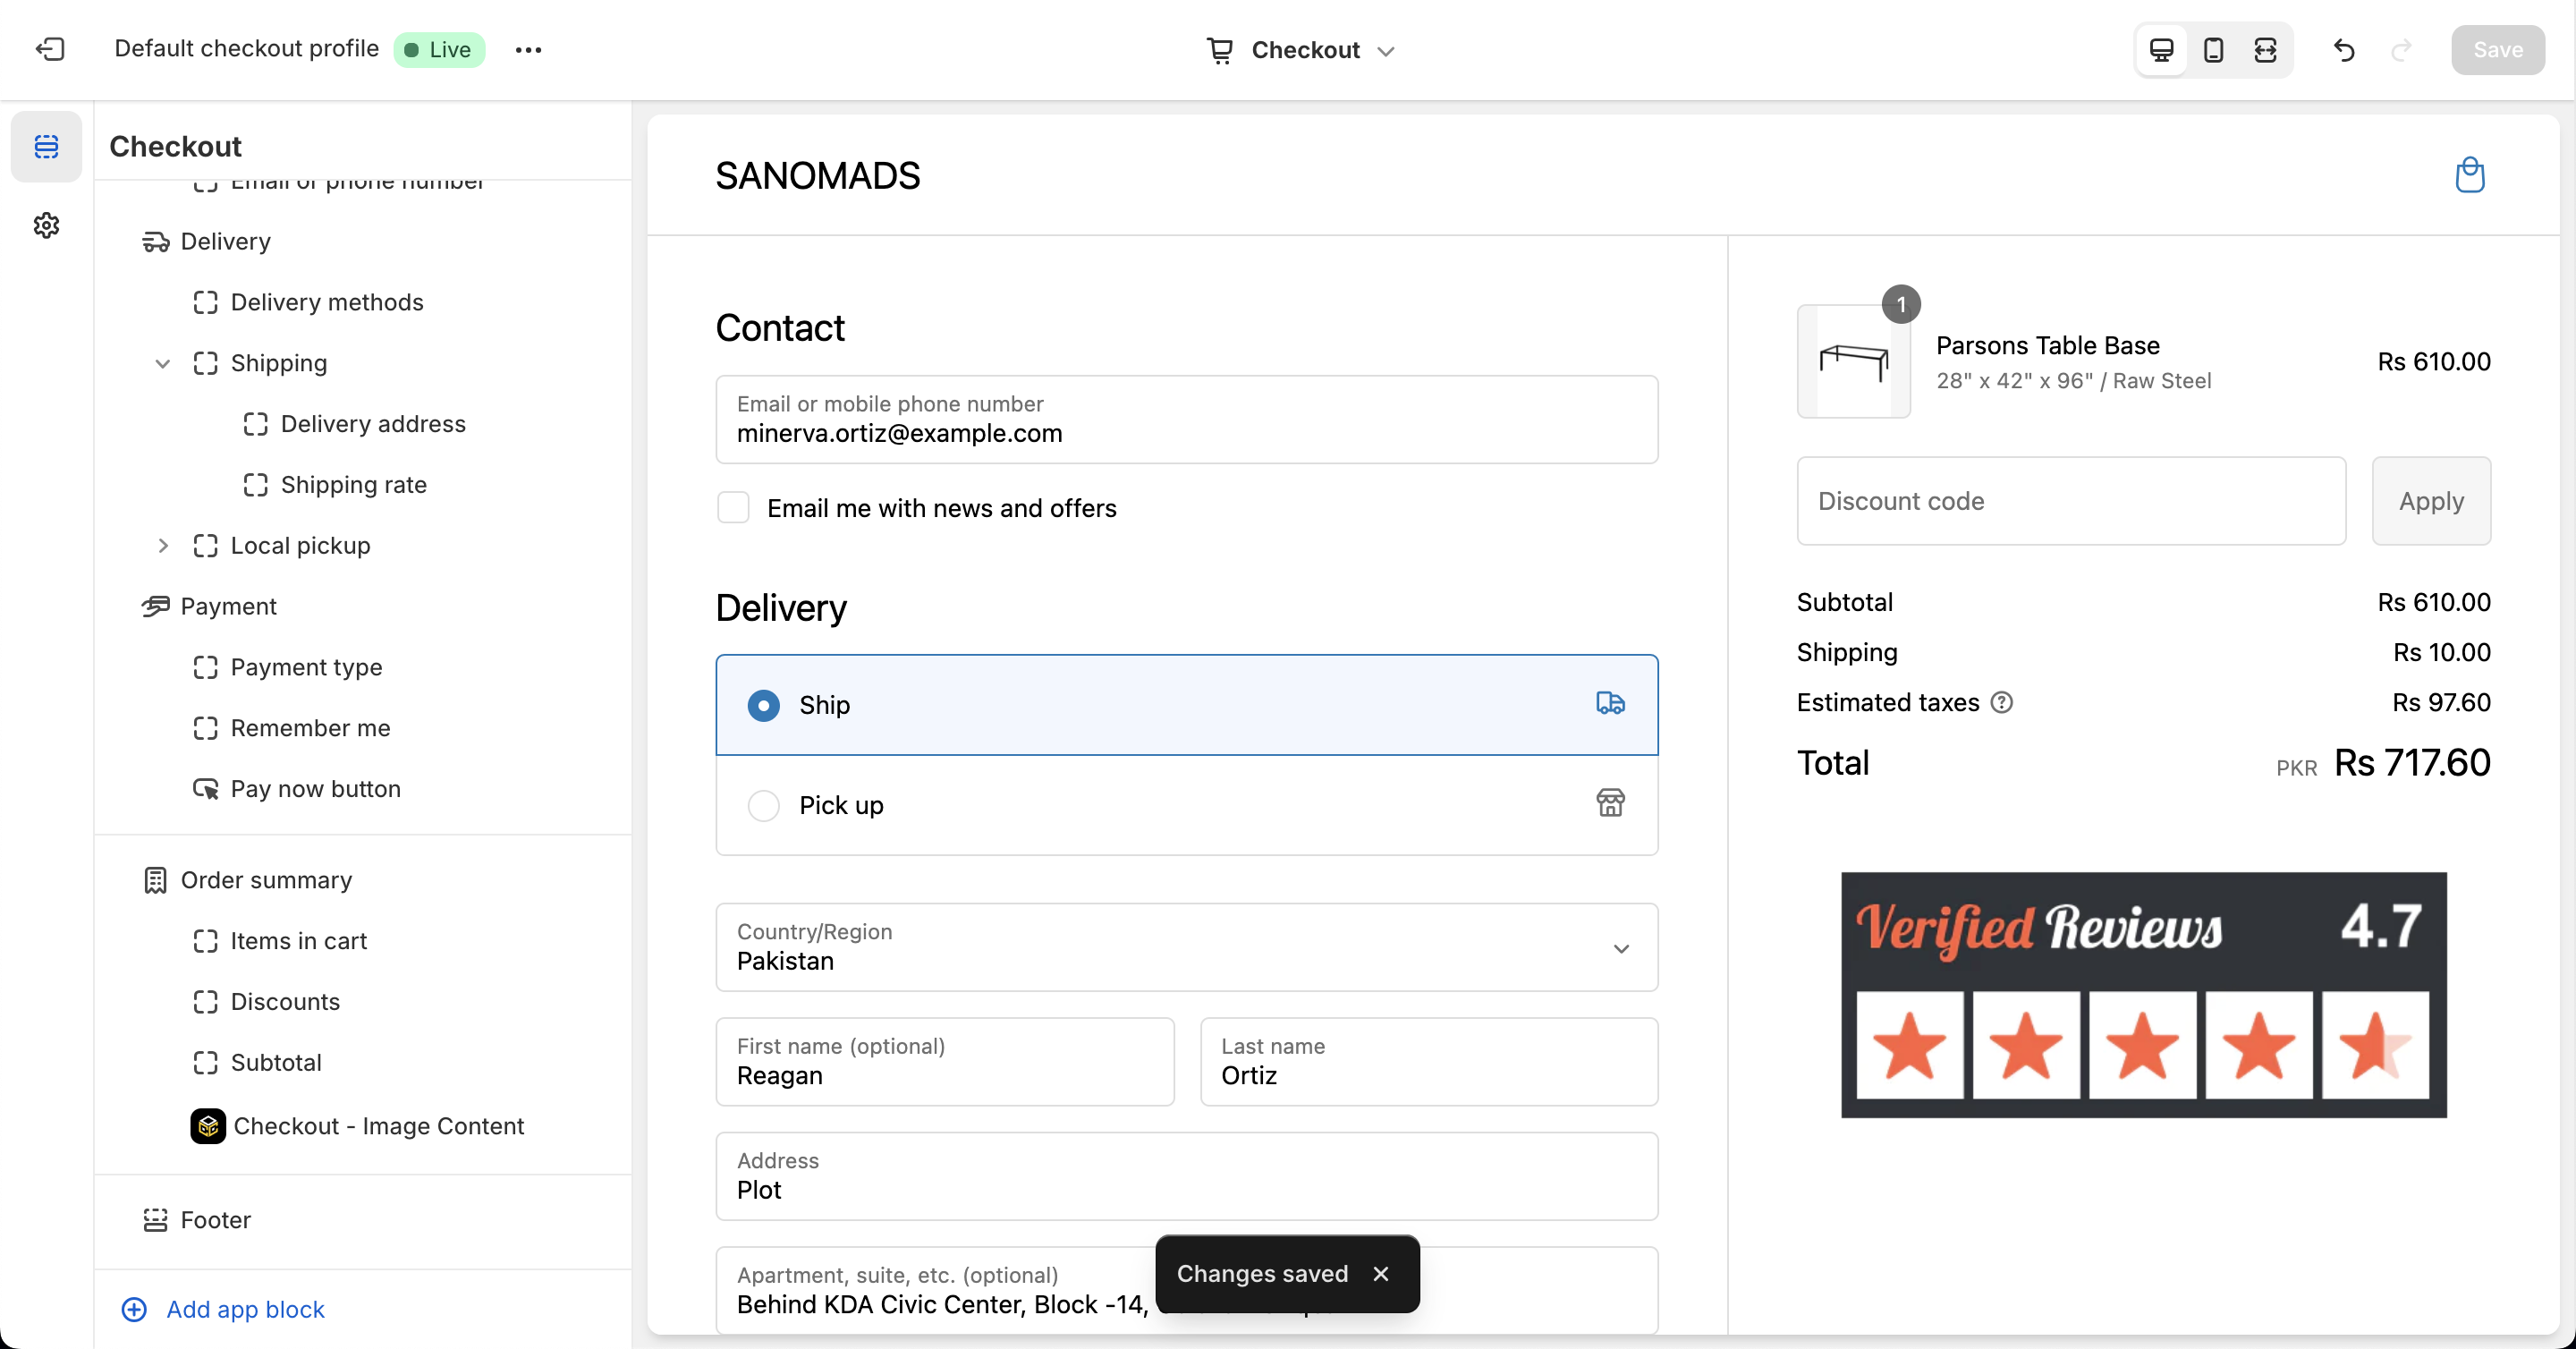Open the Sections panel icon in sidebar
This screenshot has width=2576, height=1349.
coord(46,147)
